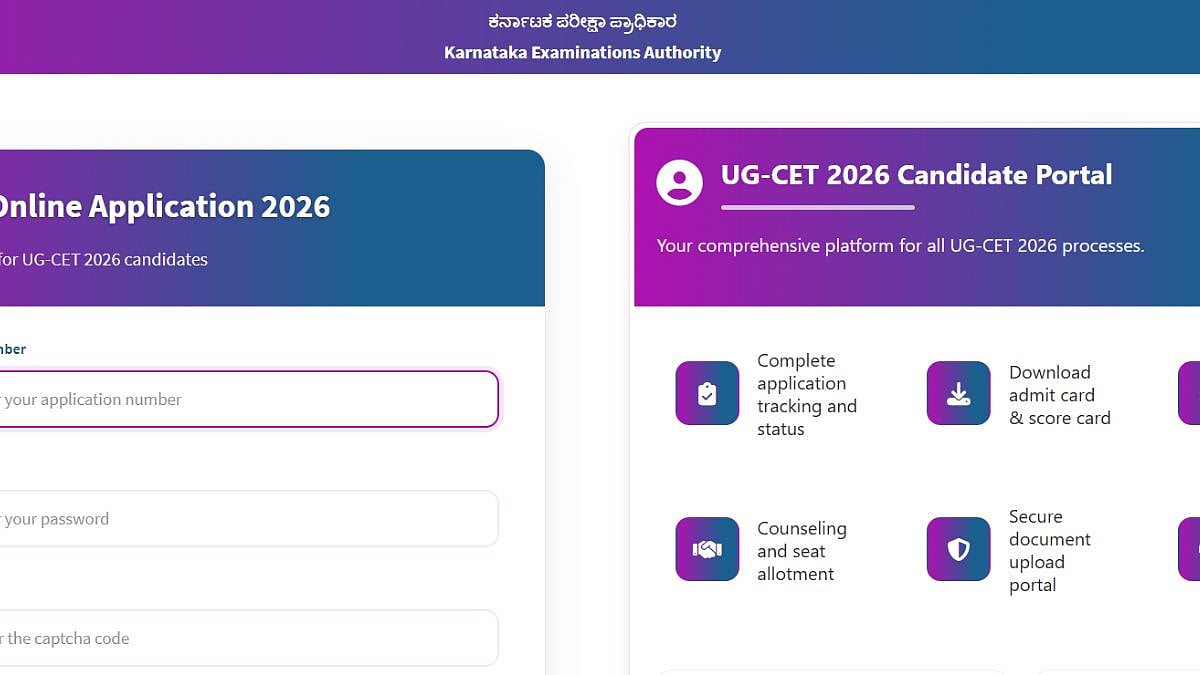Viewport: 1200px width, 675px height.
Task: Click the download admit card icon
Action: coord(957,393)
